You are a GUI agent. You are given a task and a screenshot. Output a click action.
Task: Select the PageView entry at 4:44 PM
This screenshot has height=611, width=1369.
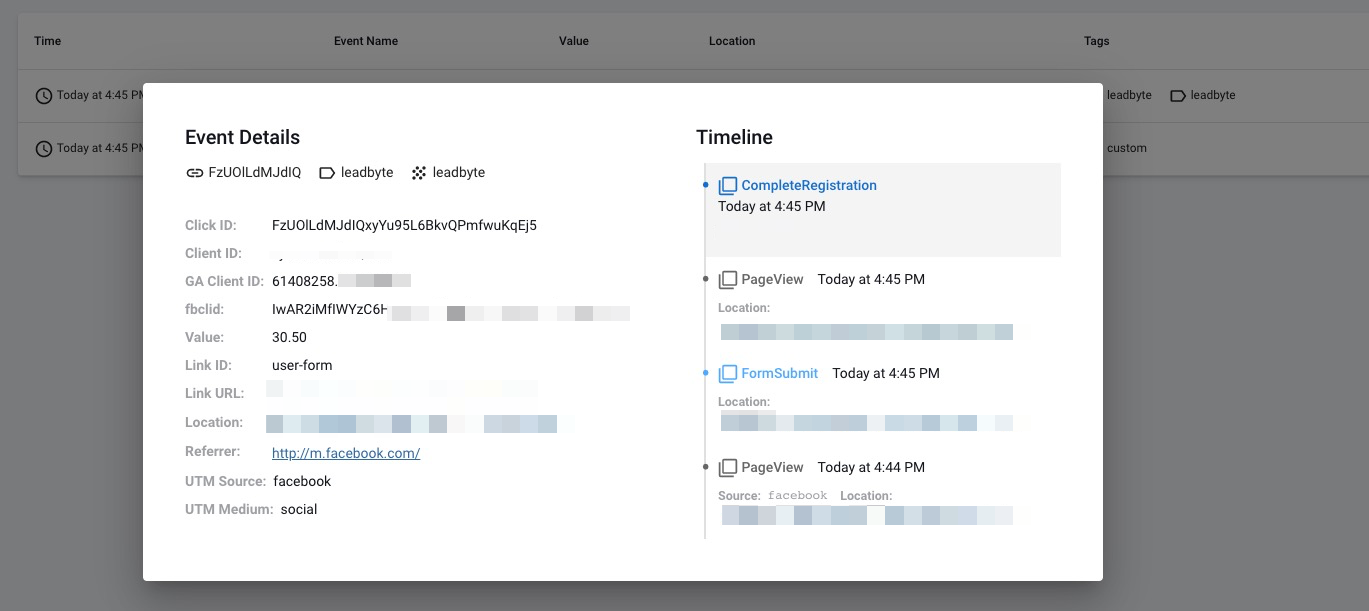point(772,468)
